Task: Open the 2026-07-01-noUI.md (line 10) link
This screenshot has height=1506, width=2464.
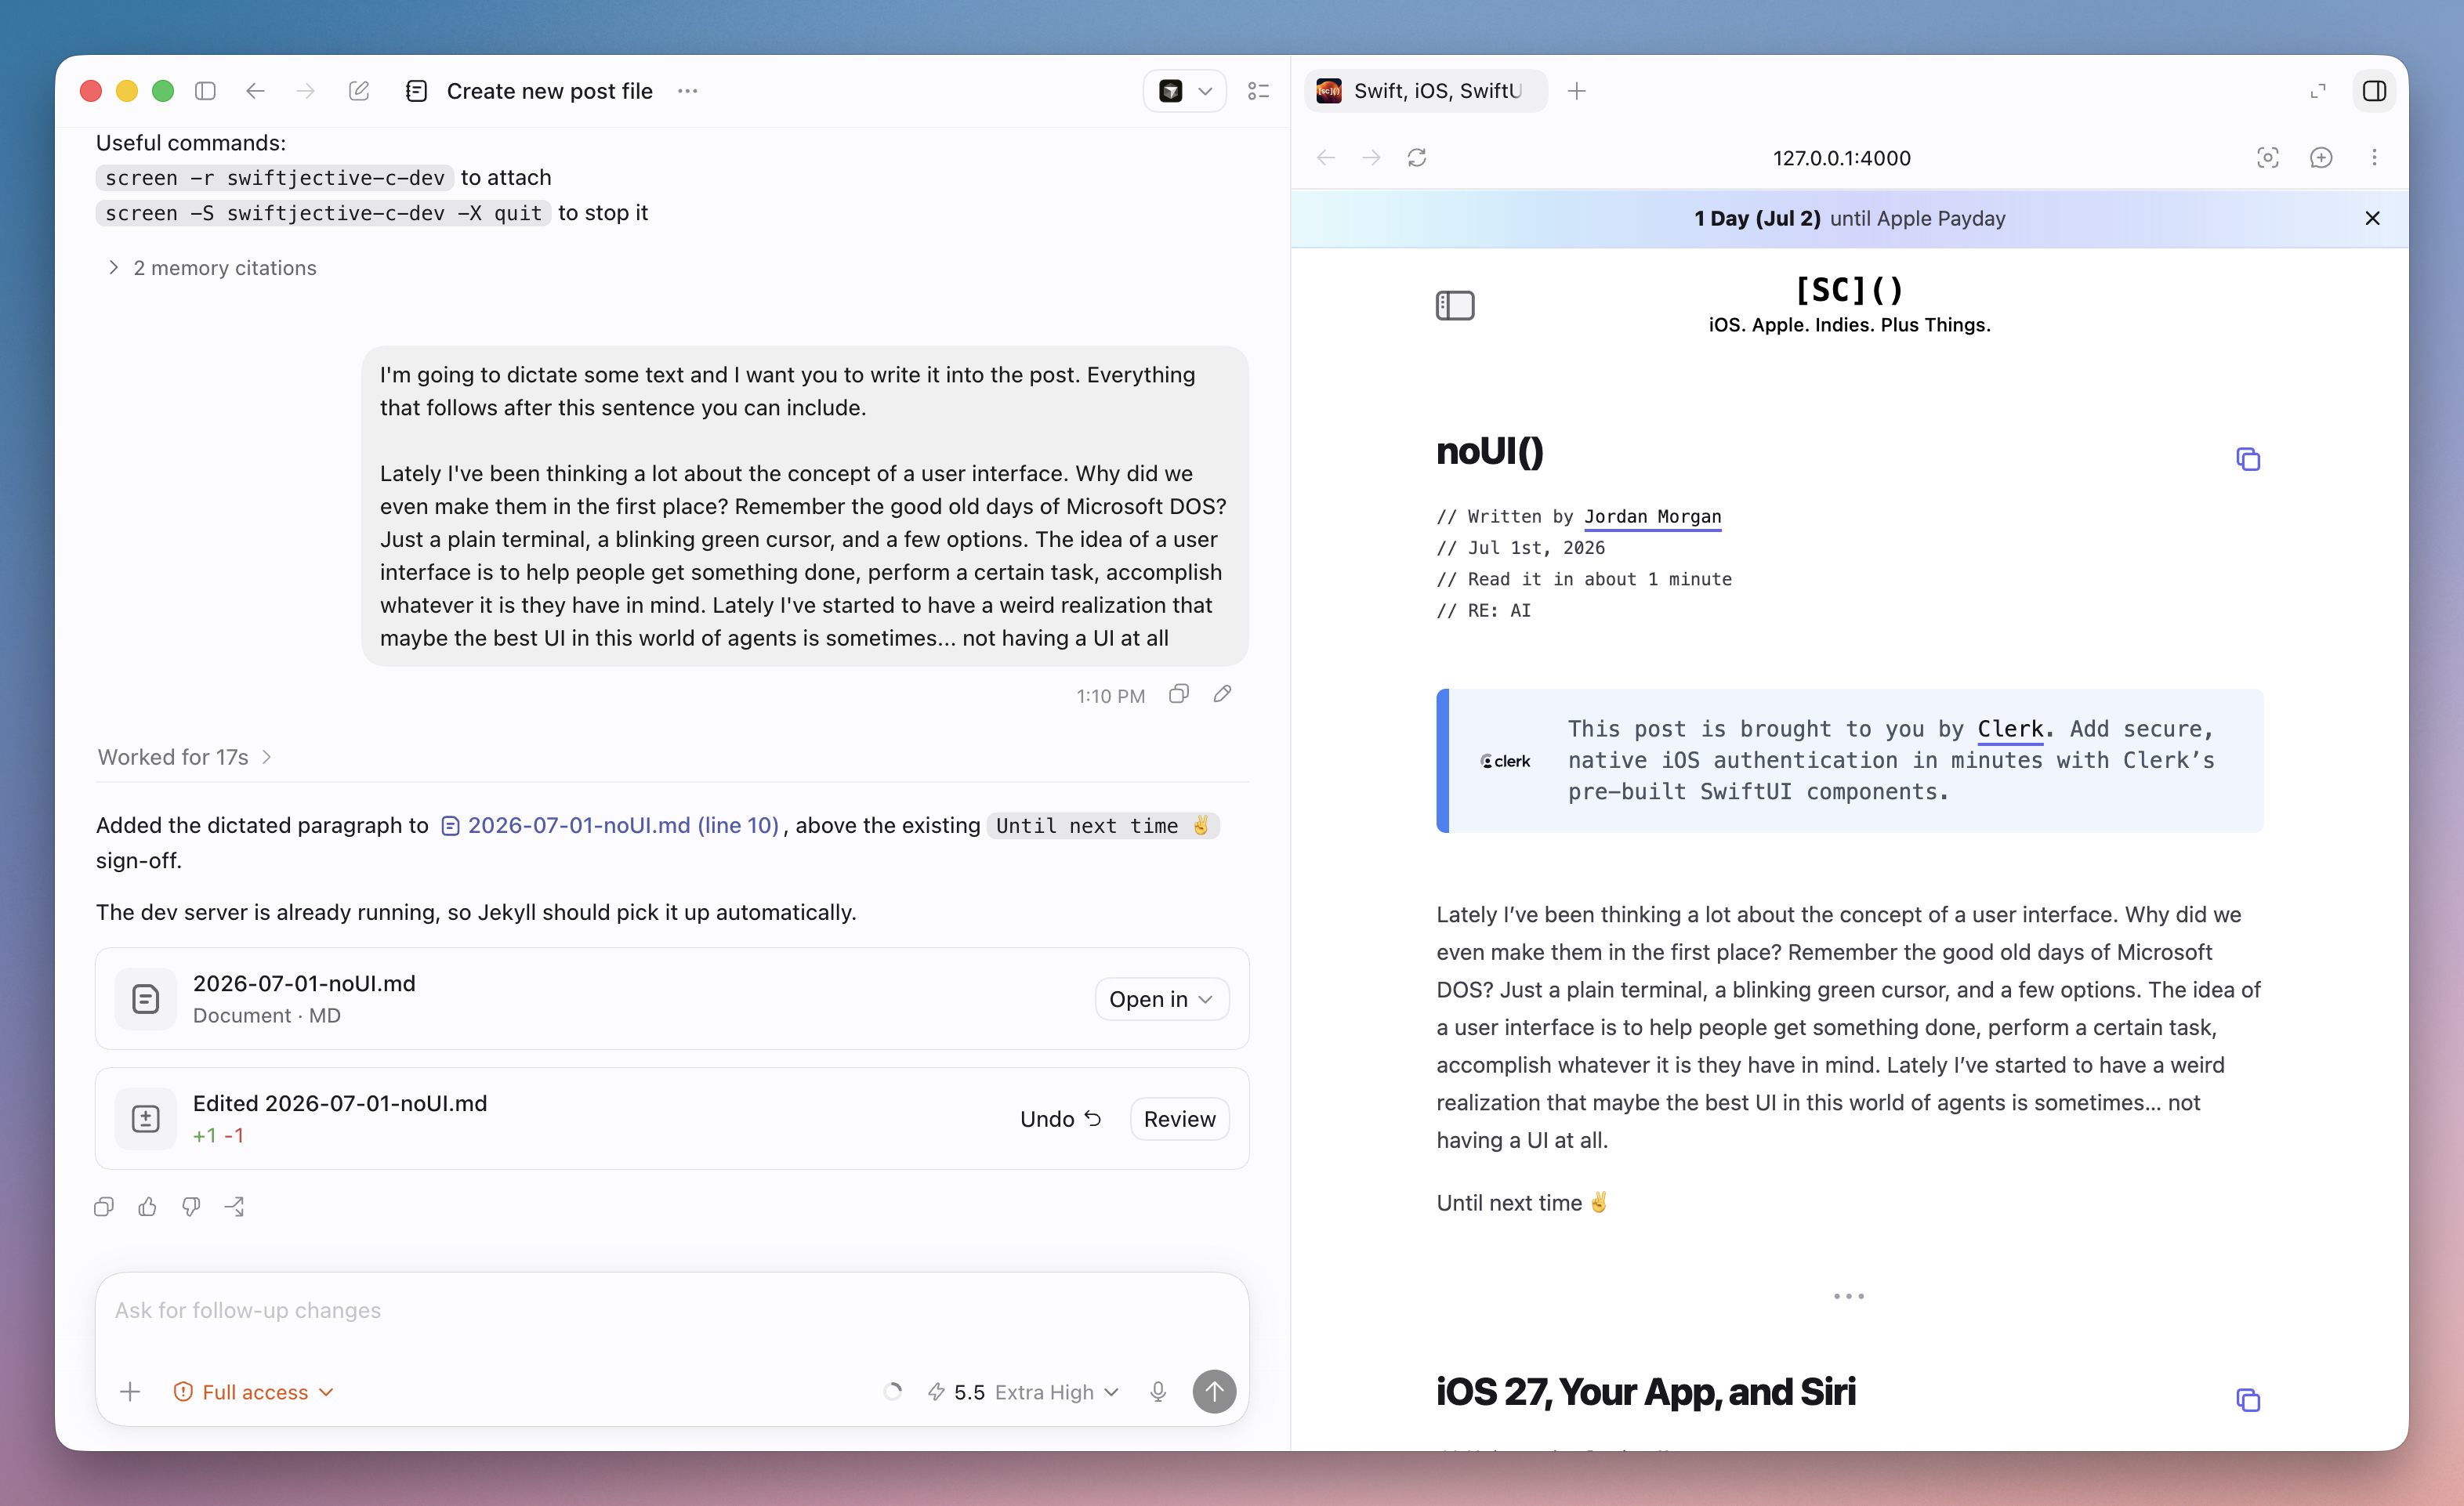Action: (610, 825)
